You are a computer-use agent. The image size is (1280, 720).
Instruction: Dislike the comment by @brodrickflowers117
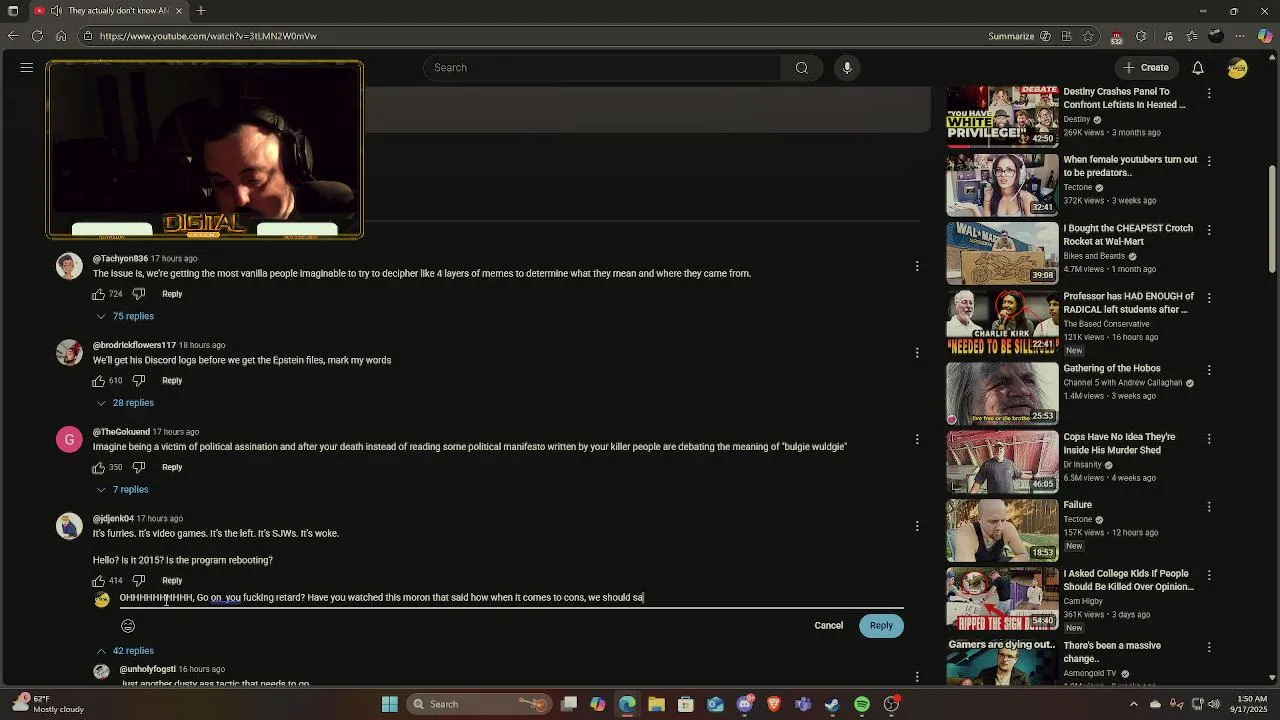[139, 381]
